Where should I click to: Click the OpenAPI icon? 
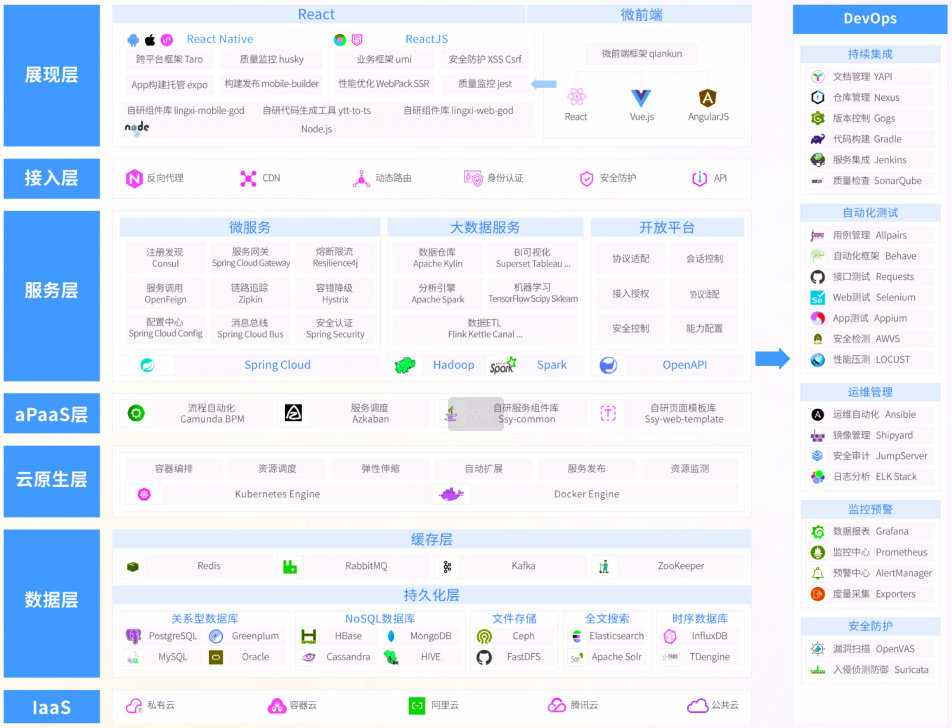[x=608, y=365]
